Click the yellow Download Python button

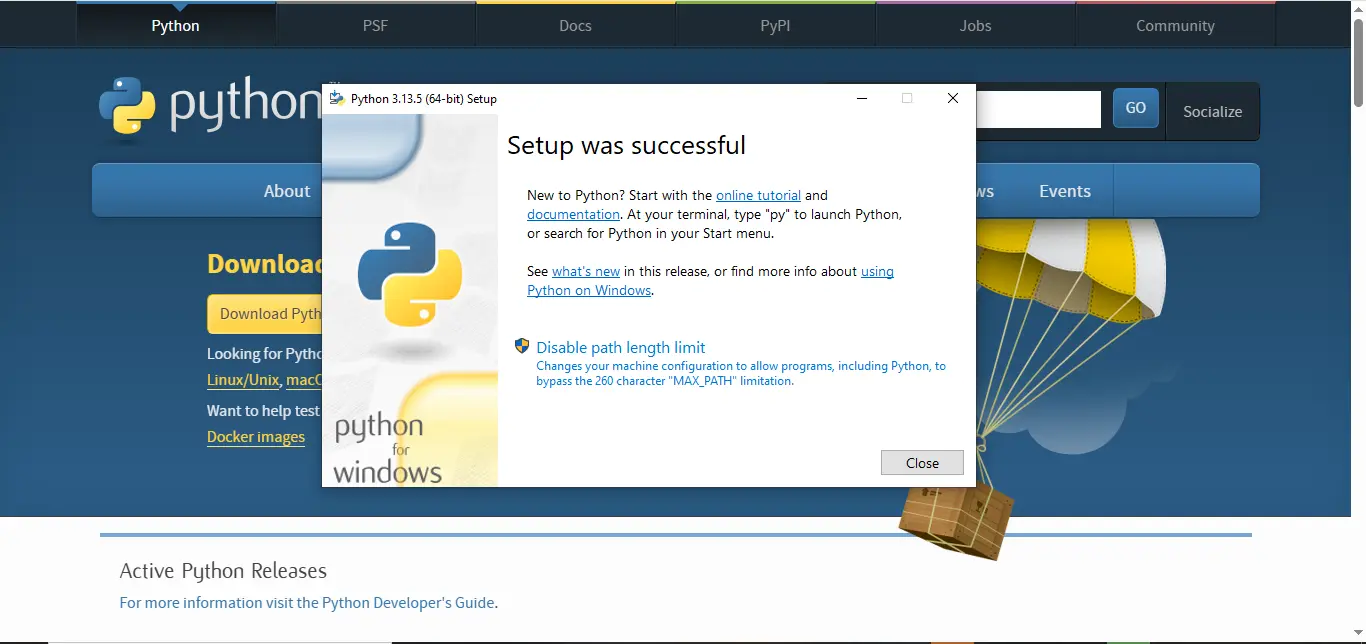(x=265, y=314)
